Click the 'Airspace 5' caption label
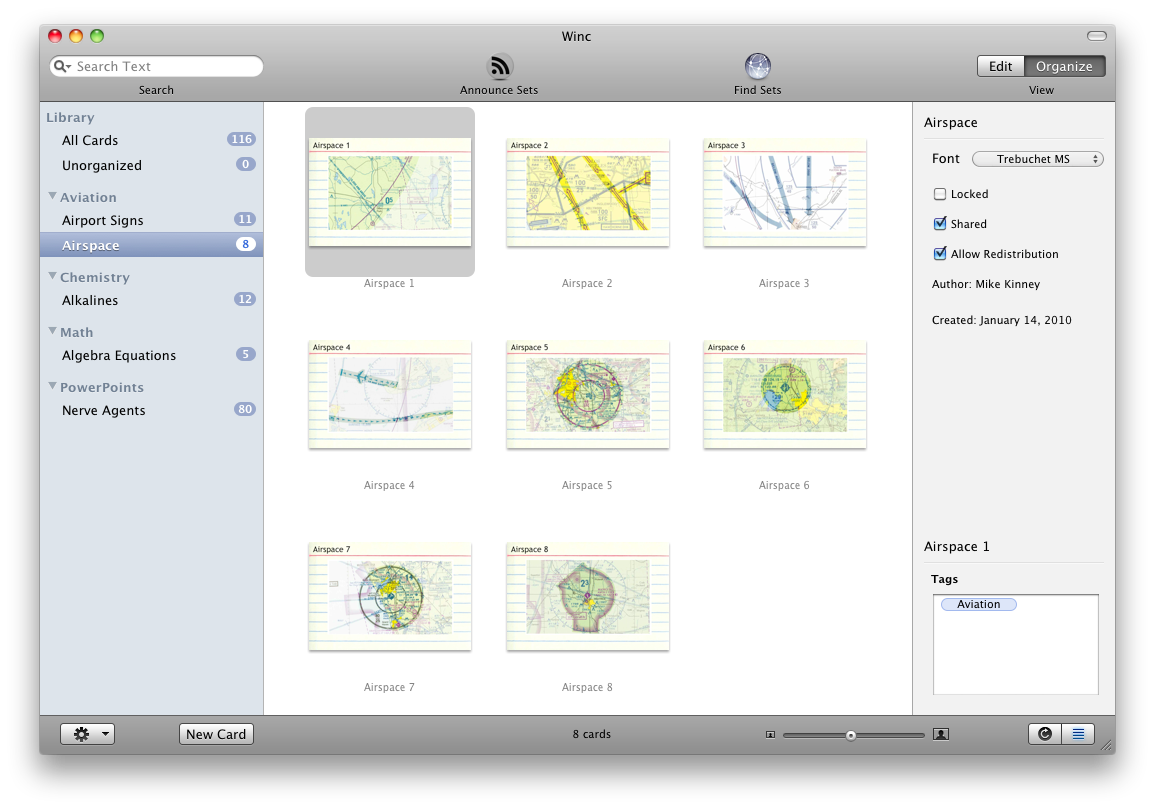 click(x=587, y=485)
